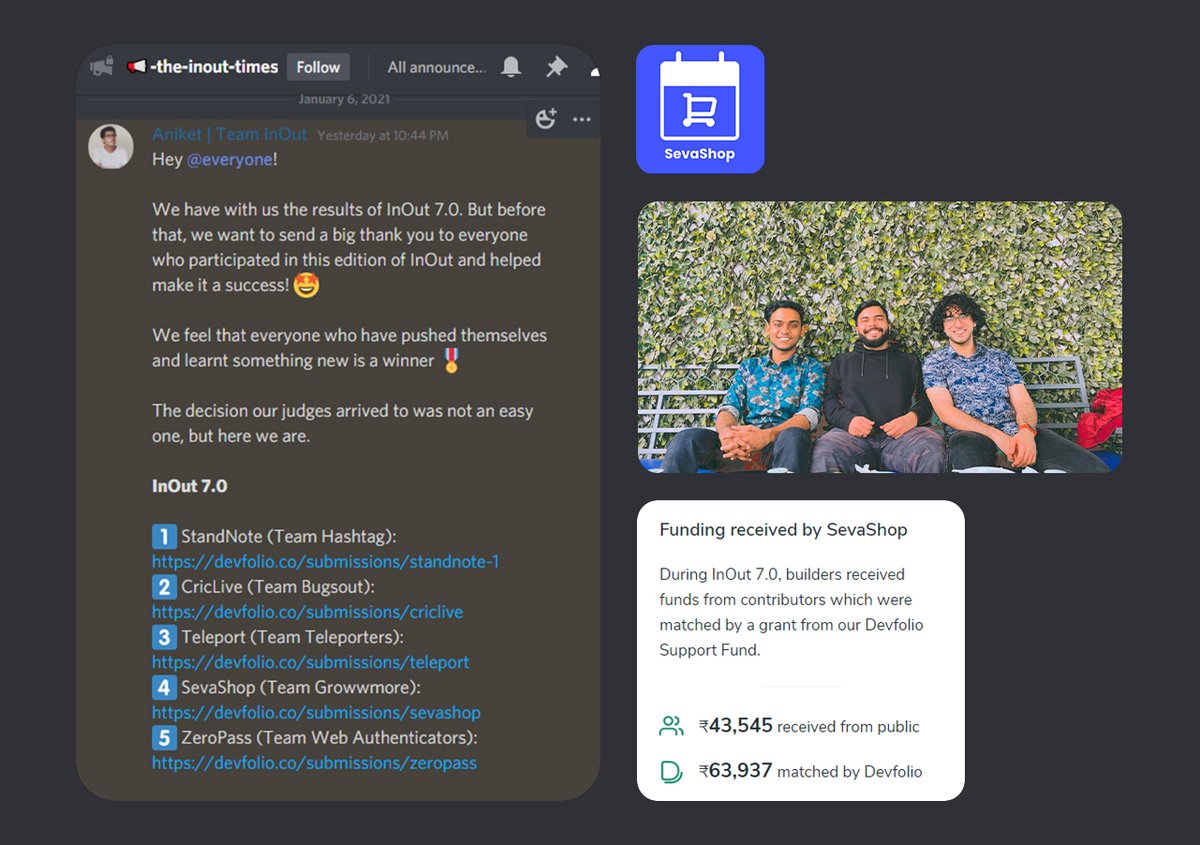
Task: Click the 'January 6, 2021' date divider text
Action: click(x=344, y=99)
